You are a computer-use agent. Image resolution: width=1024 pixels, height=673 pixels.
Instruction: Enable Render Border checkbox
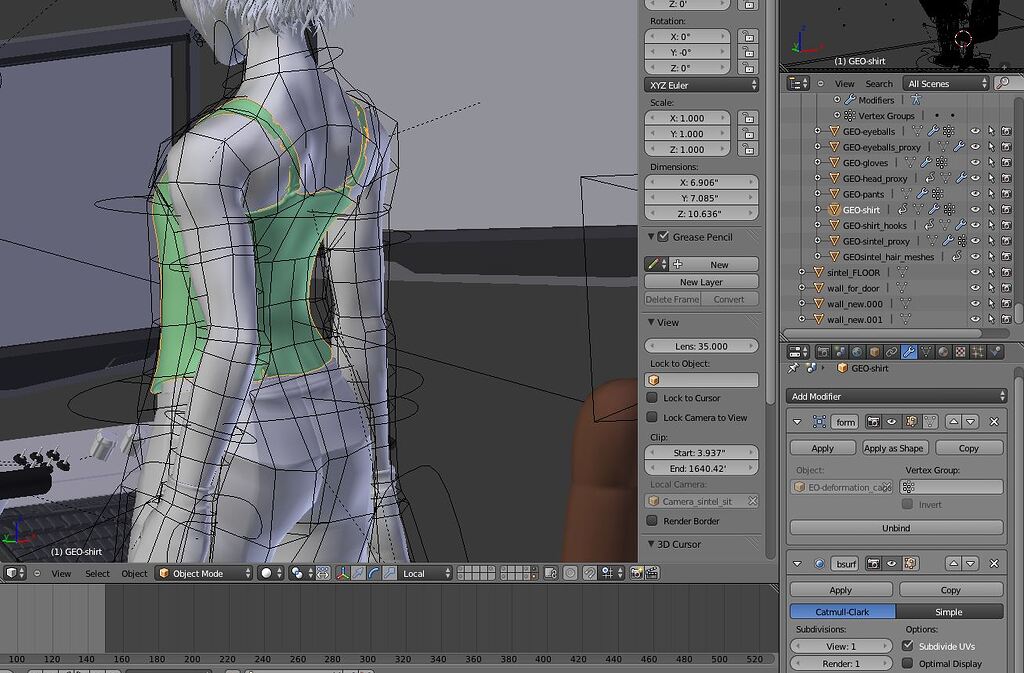[x=652, y=521]
